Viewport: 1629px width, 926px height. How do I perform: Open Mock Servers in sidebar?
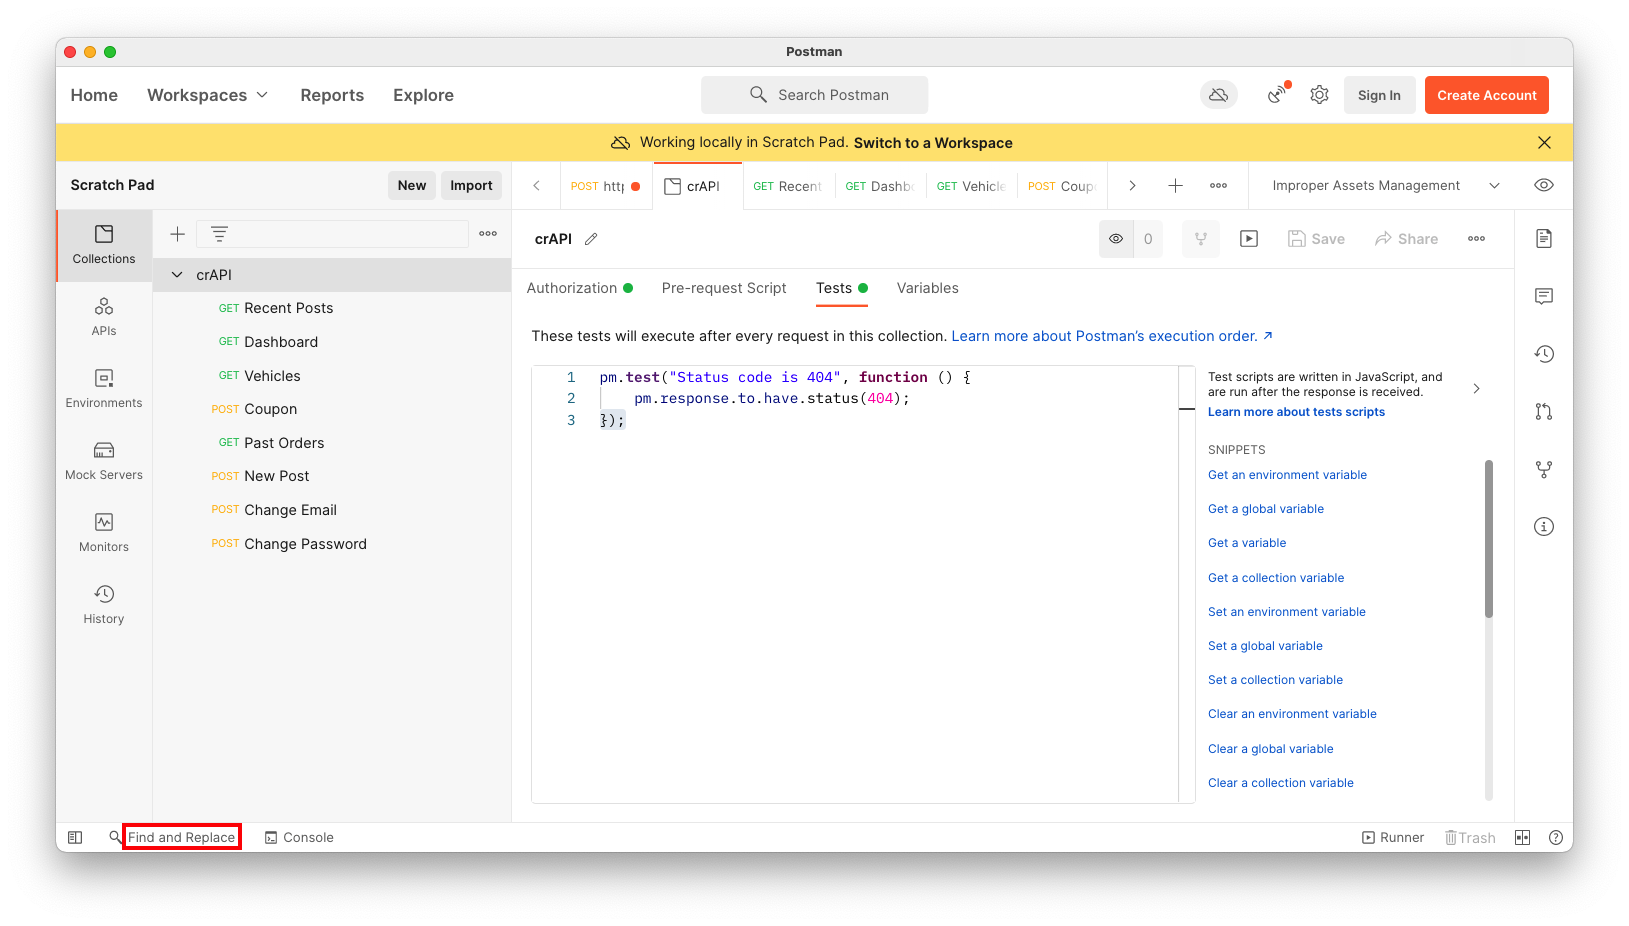point(104,460)
